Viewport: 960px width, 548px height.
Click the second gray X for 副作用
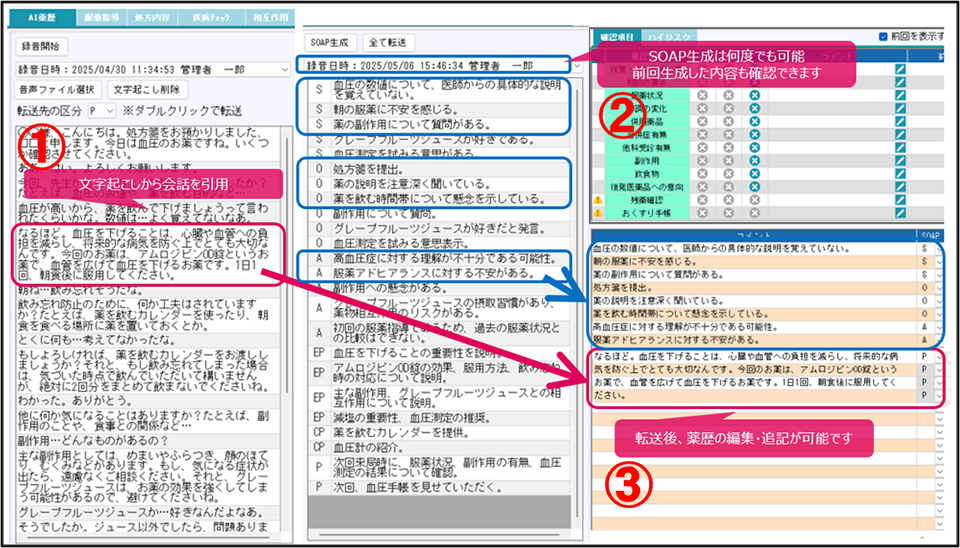coord(729,159)
